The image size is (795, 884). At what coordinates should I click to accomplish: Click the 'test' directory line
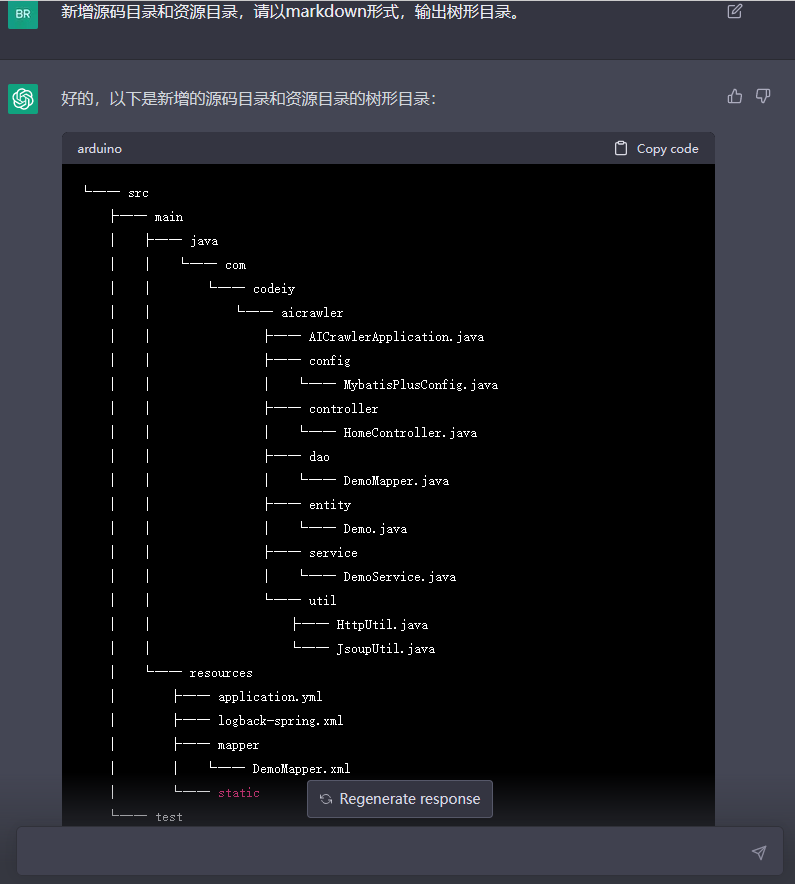click(x=169, y=817)
